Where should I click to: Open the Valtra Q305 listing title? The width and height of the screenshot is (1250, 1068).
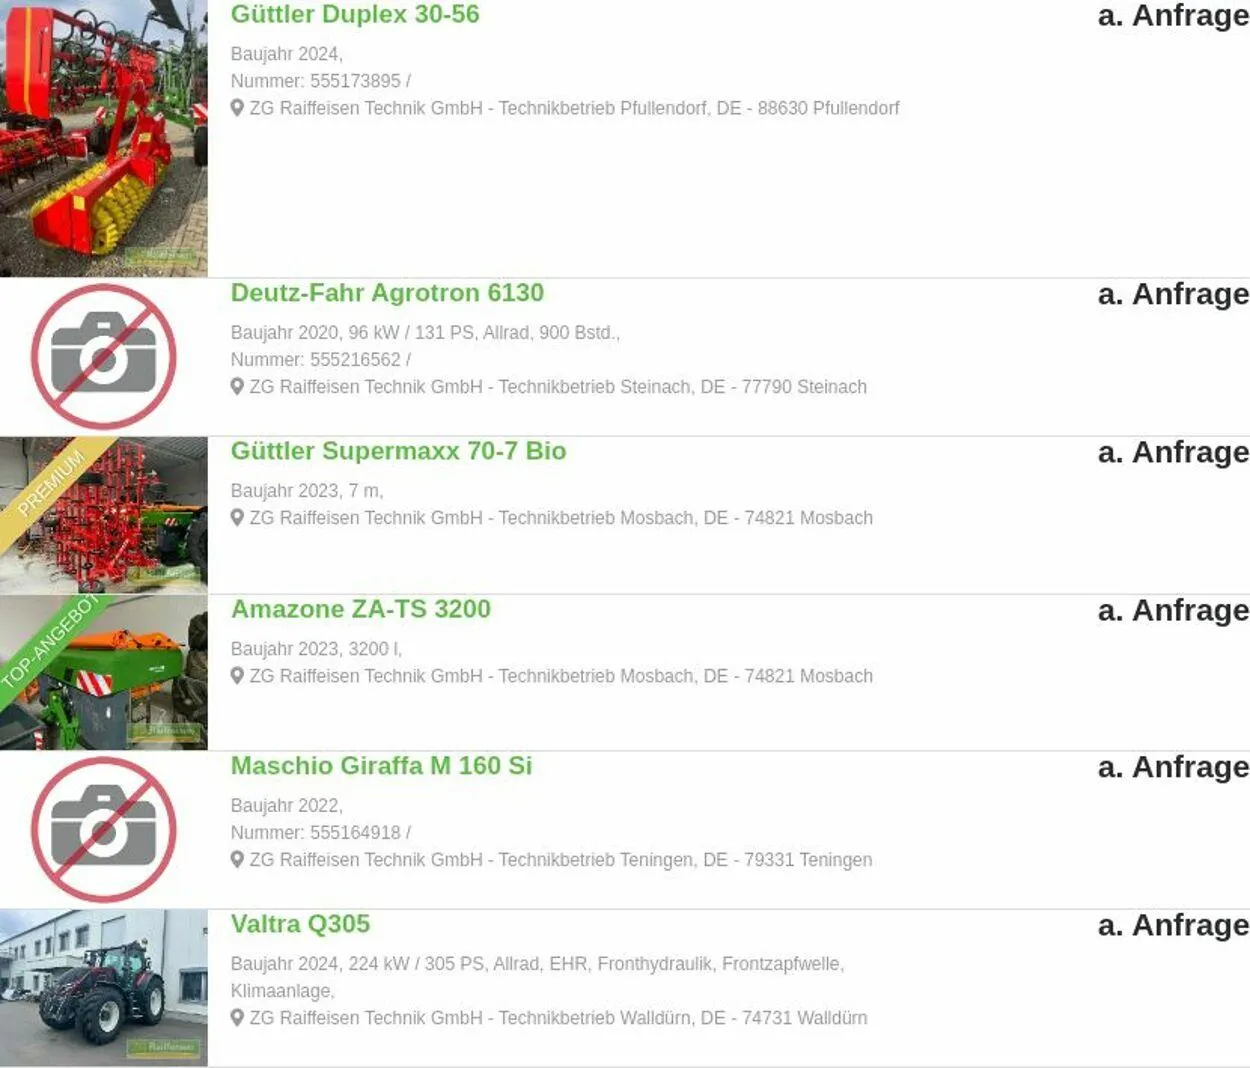(x=300, y=924)
